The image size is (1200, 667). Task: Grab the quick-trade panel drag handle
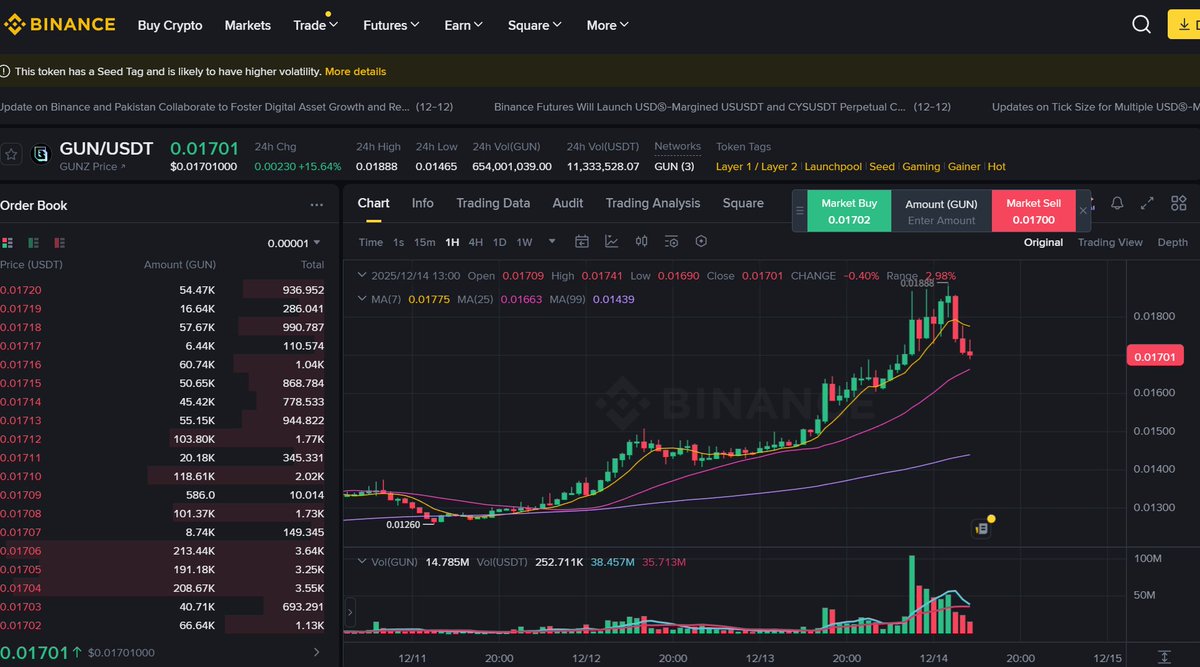(x=799, y=211)
